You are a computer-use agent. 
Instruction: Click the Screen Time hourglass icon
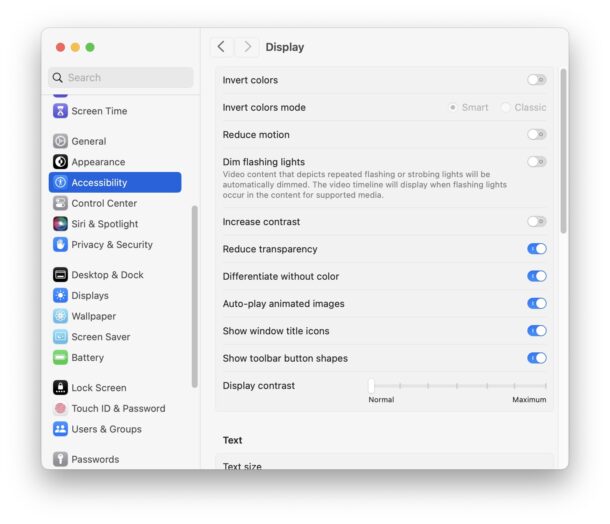pyautogui.click(x=60, y=111)
